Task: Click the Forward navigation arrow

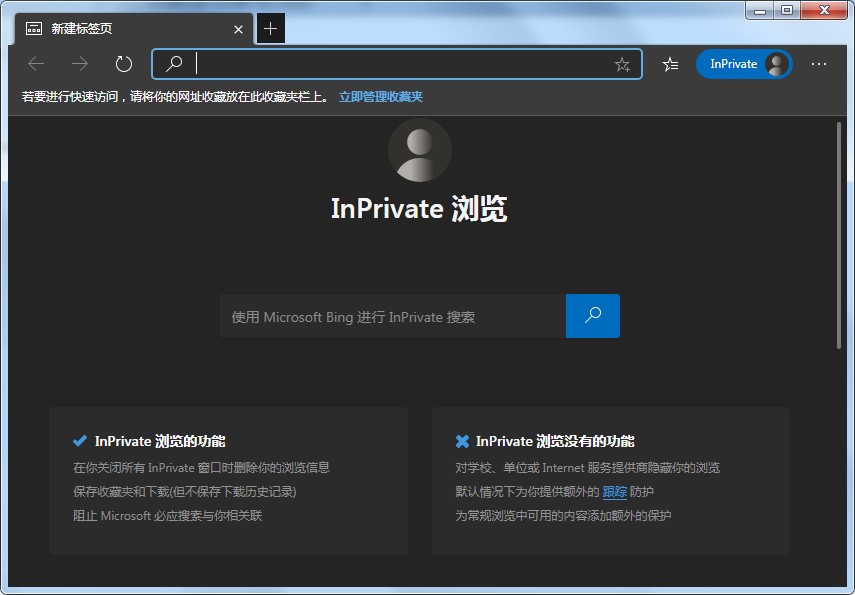Action: 79,63
